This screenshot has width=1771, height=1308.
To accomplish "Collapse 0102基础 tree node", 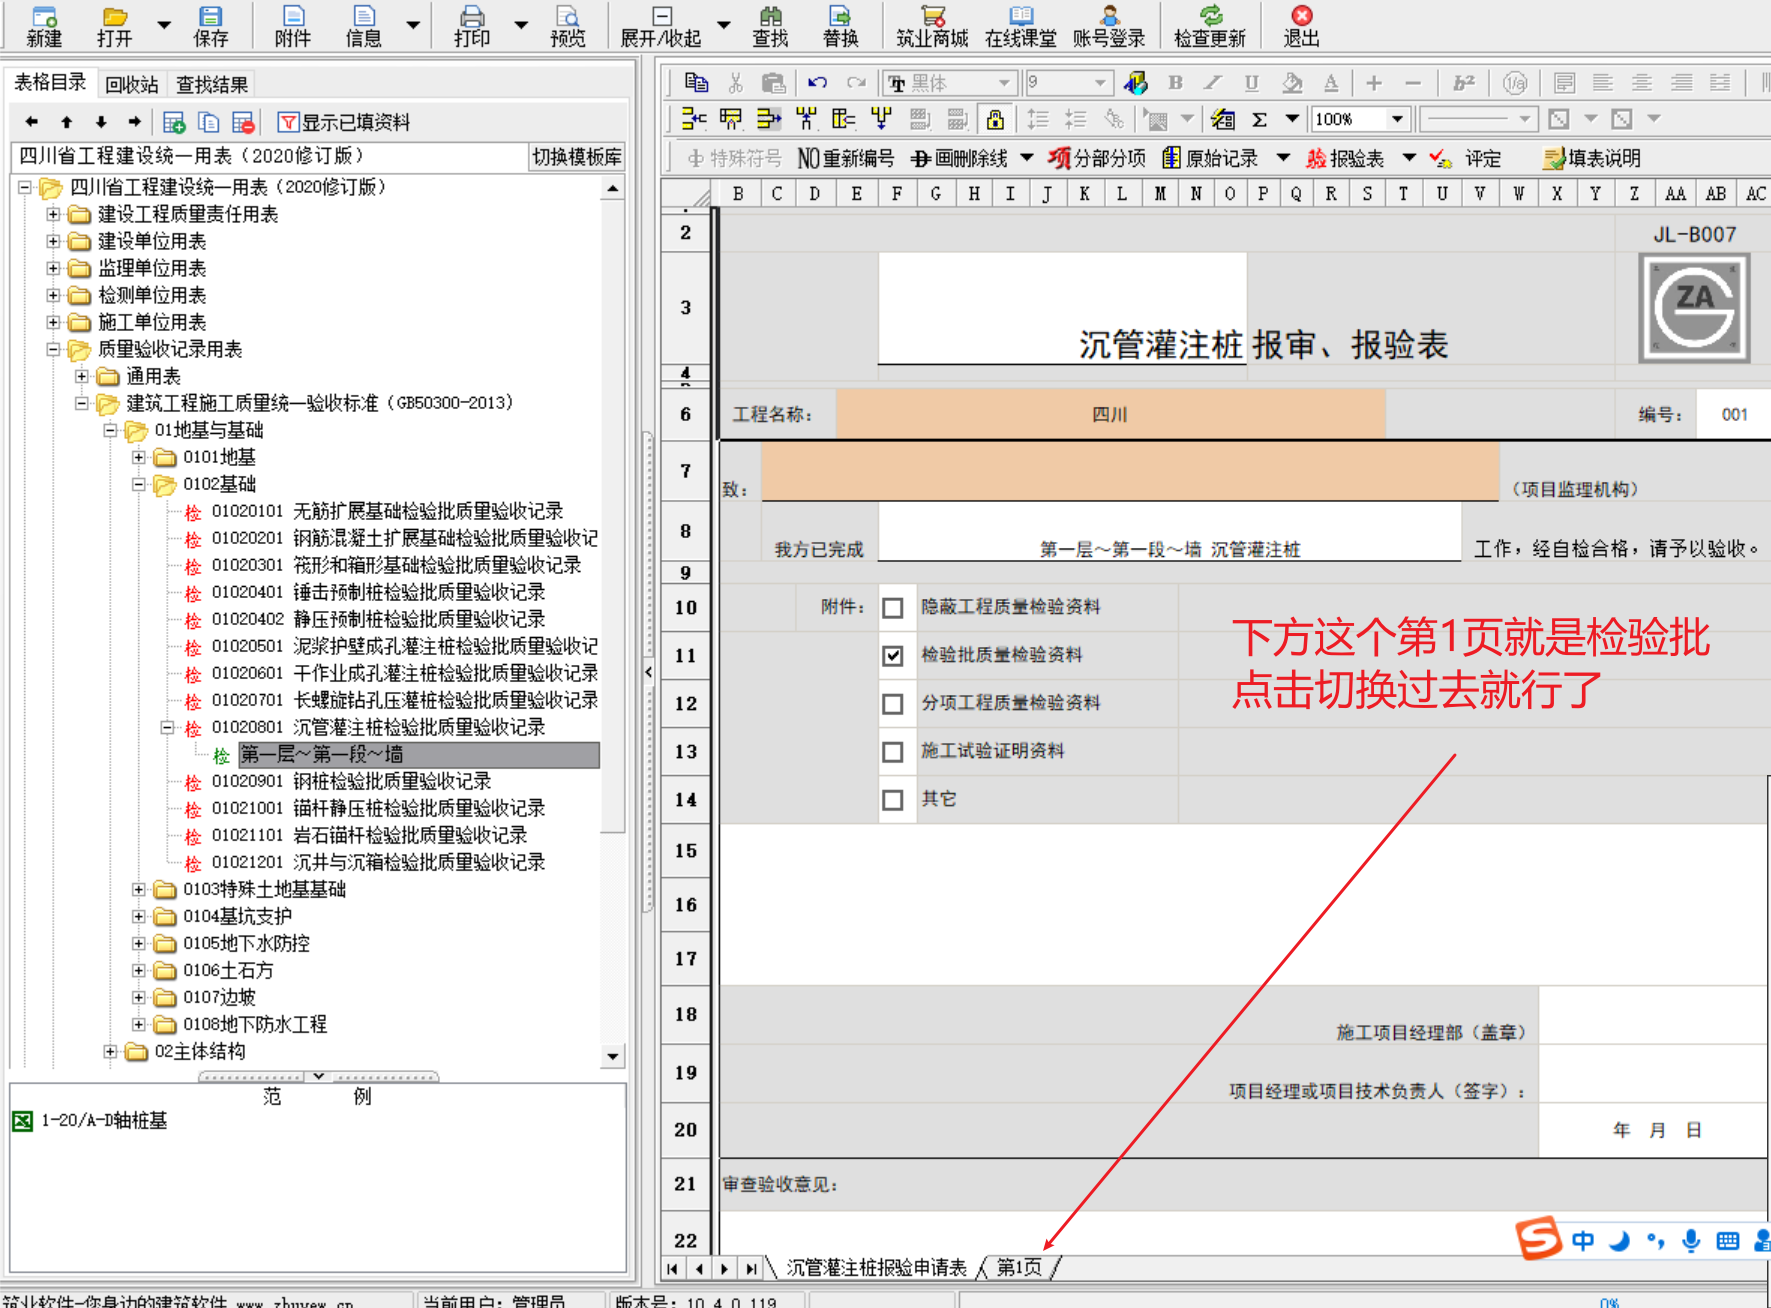I will tap(139, 484).
